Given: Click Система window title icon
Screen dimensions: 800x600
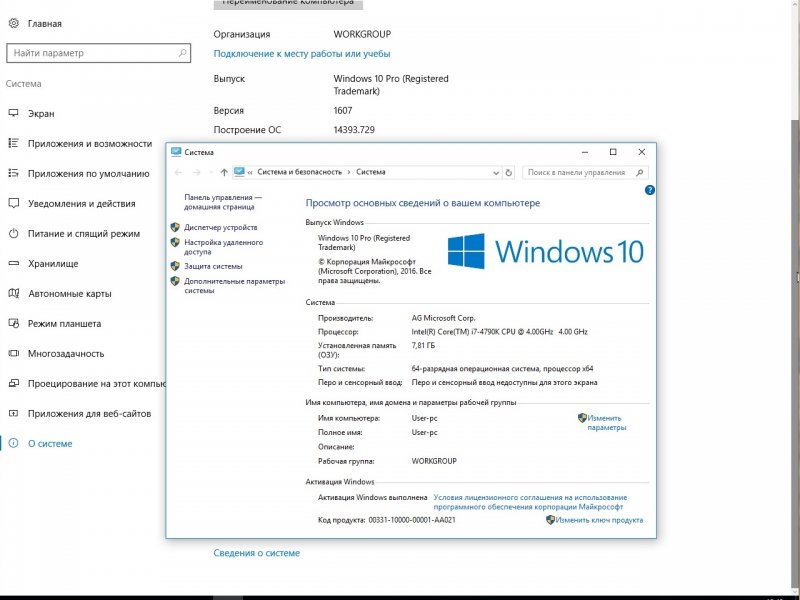Looking at the screenshot, I should tap(176, 152).
